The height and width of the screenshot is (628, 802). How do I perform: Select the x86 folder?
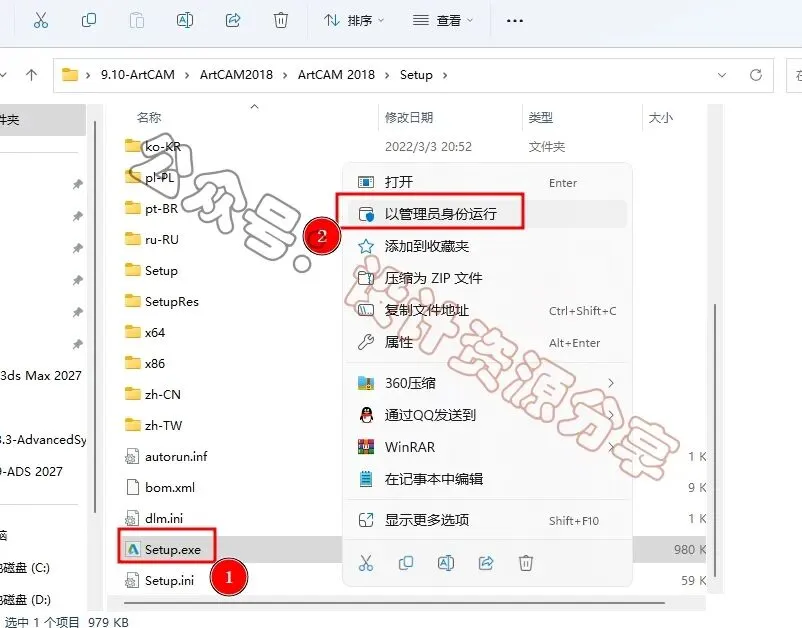click(154, 364)
